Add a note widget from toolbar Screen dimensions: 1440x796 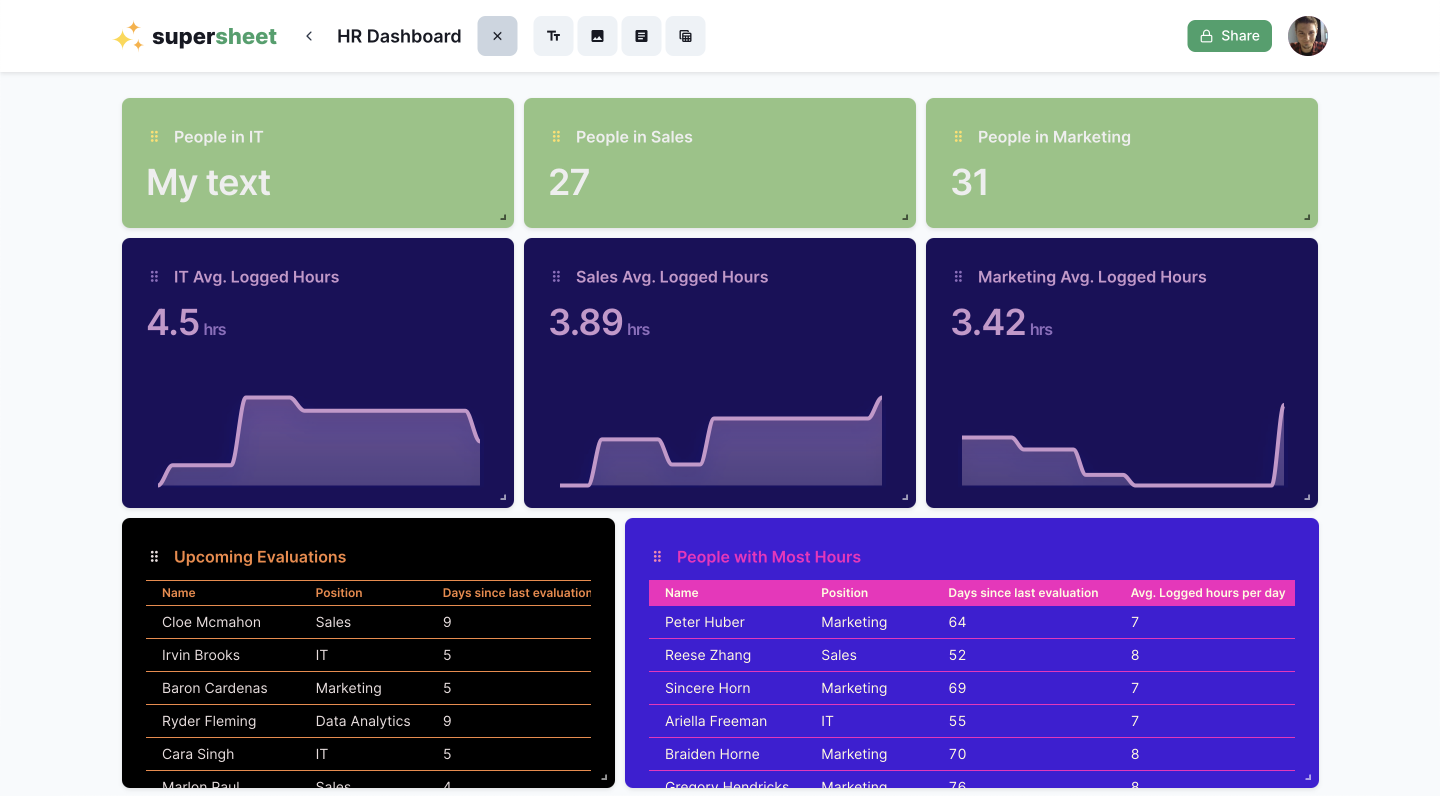pyautogui.click(x=641, y=36)
